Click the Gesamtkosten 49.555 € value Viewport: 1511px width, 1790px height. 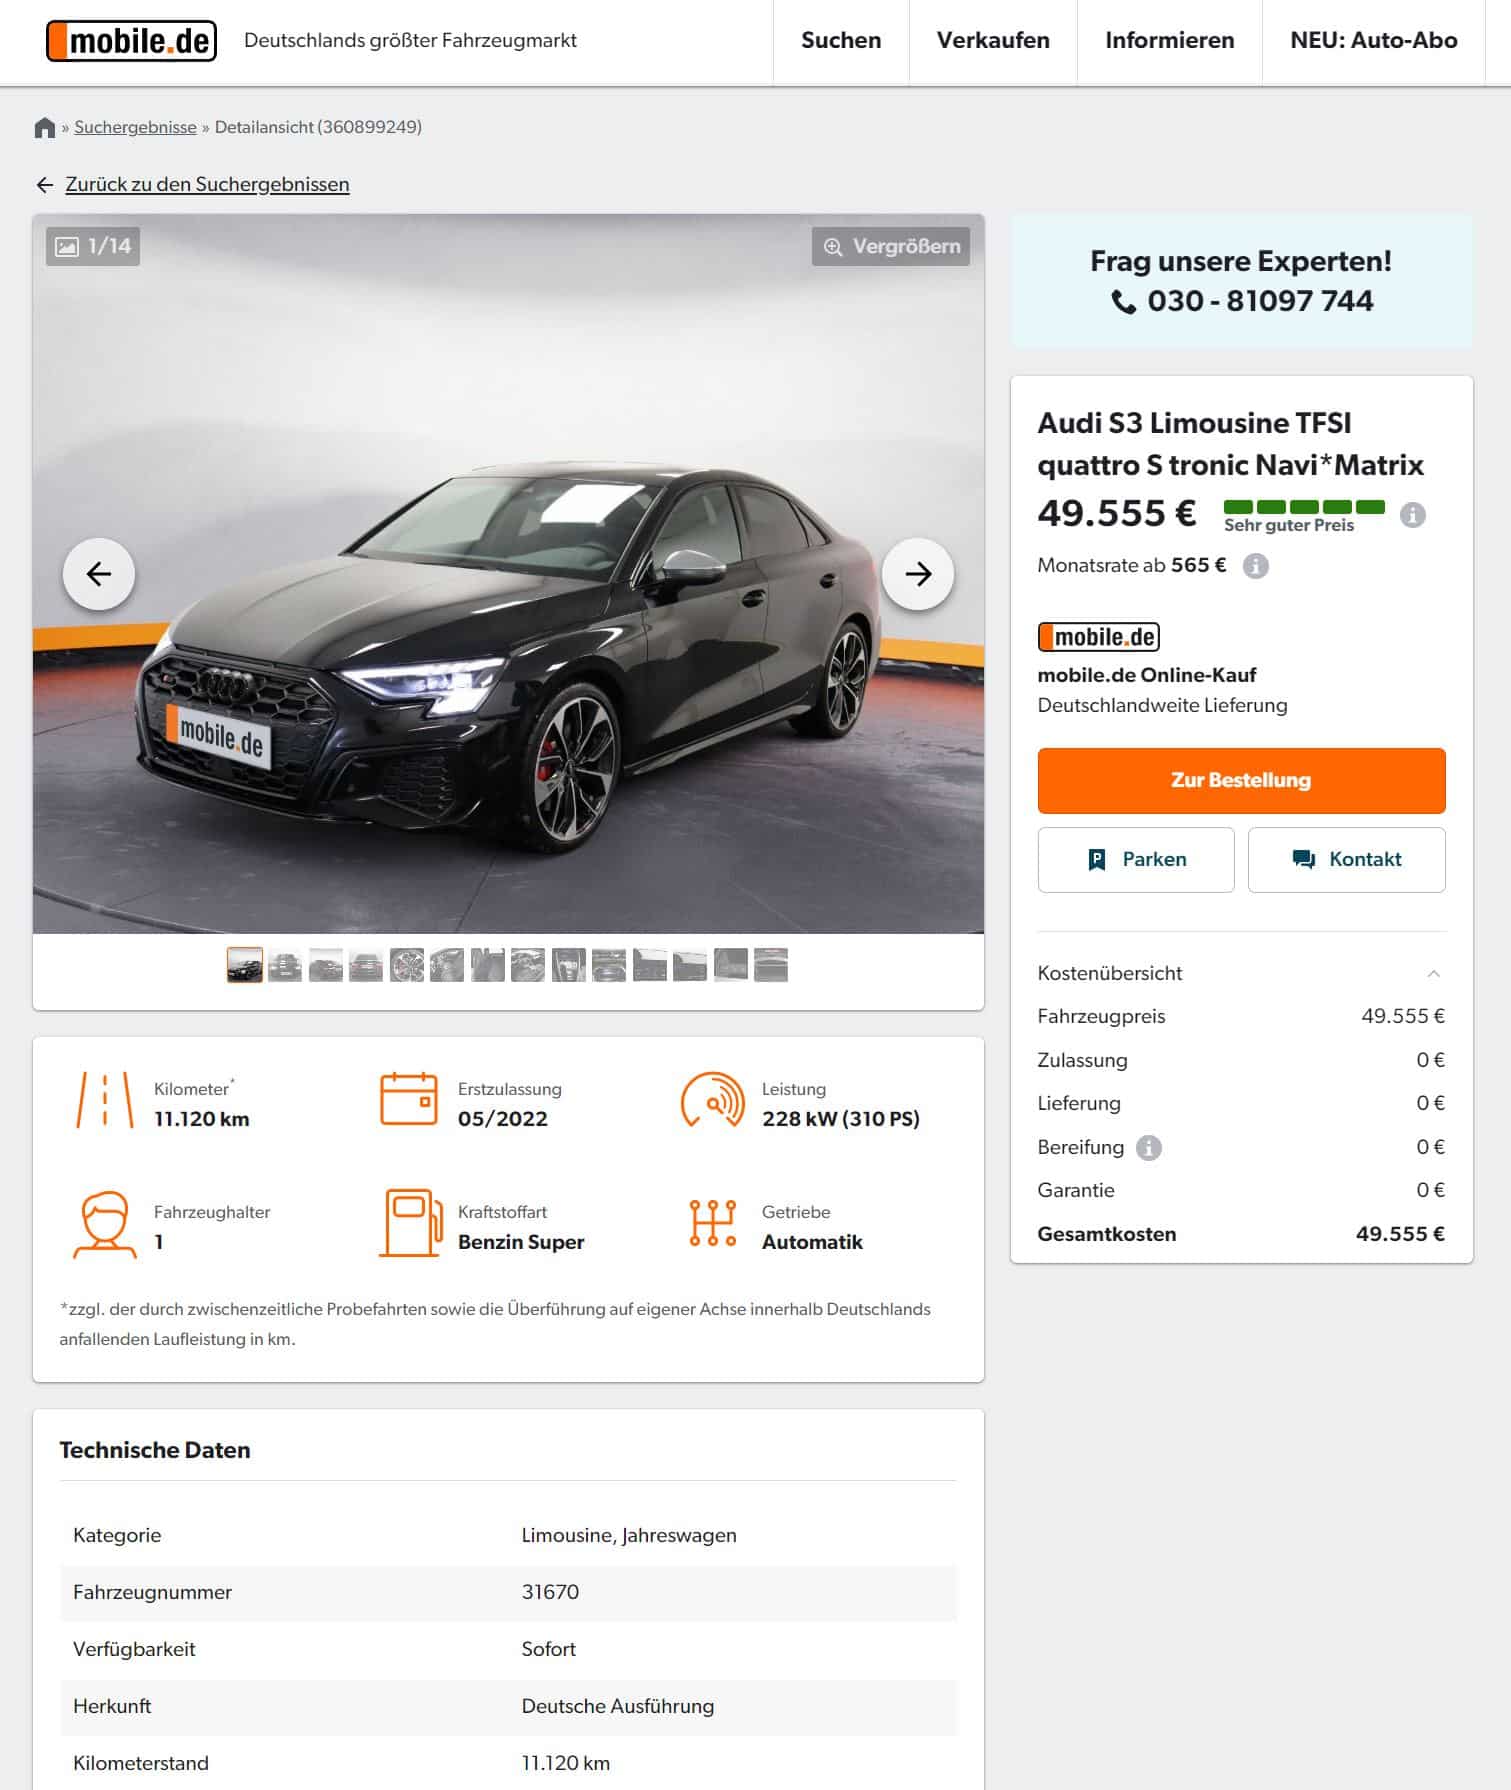(x=1400, y=1234)
